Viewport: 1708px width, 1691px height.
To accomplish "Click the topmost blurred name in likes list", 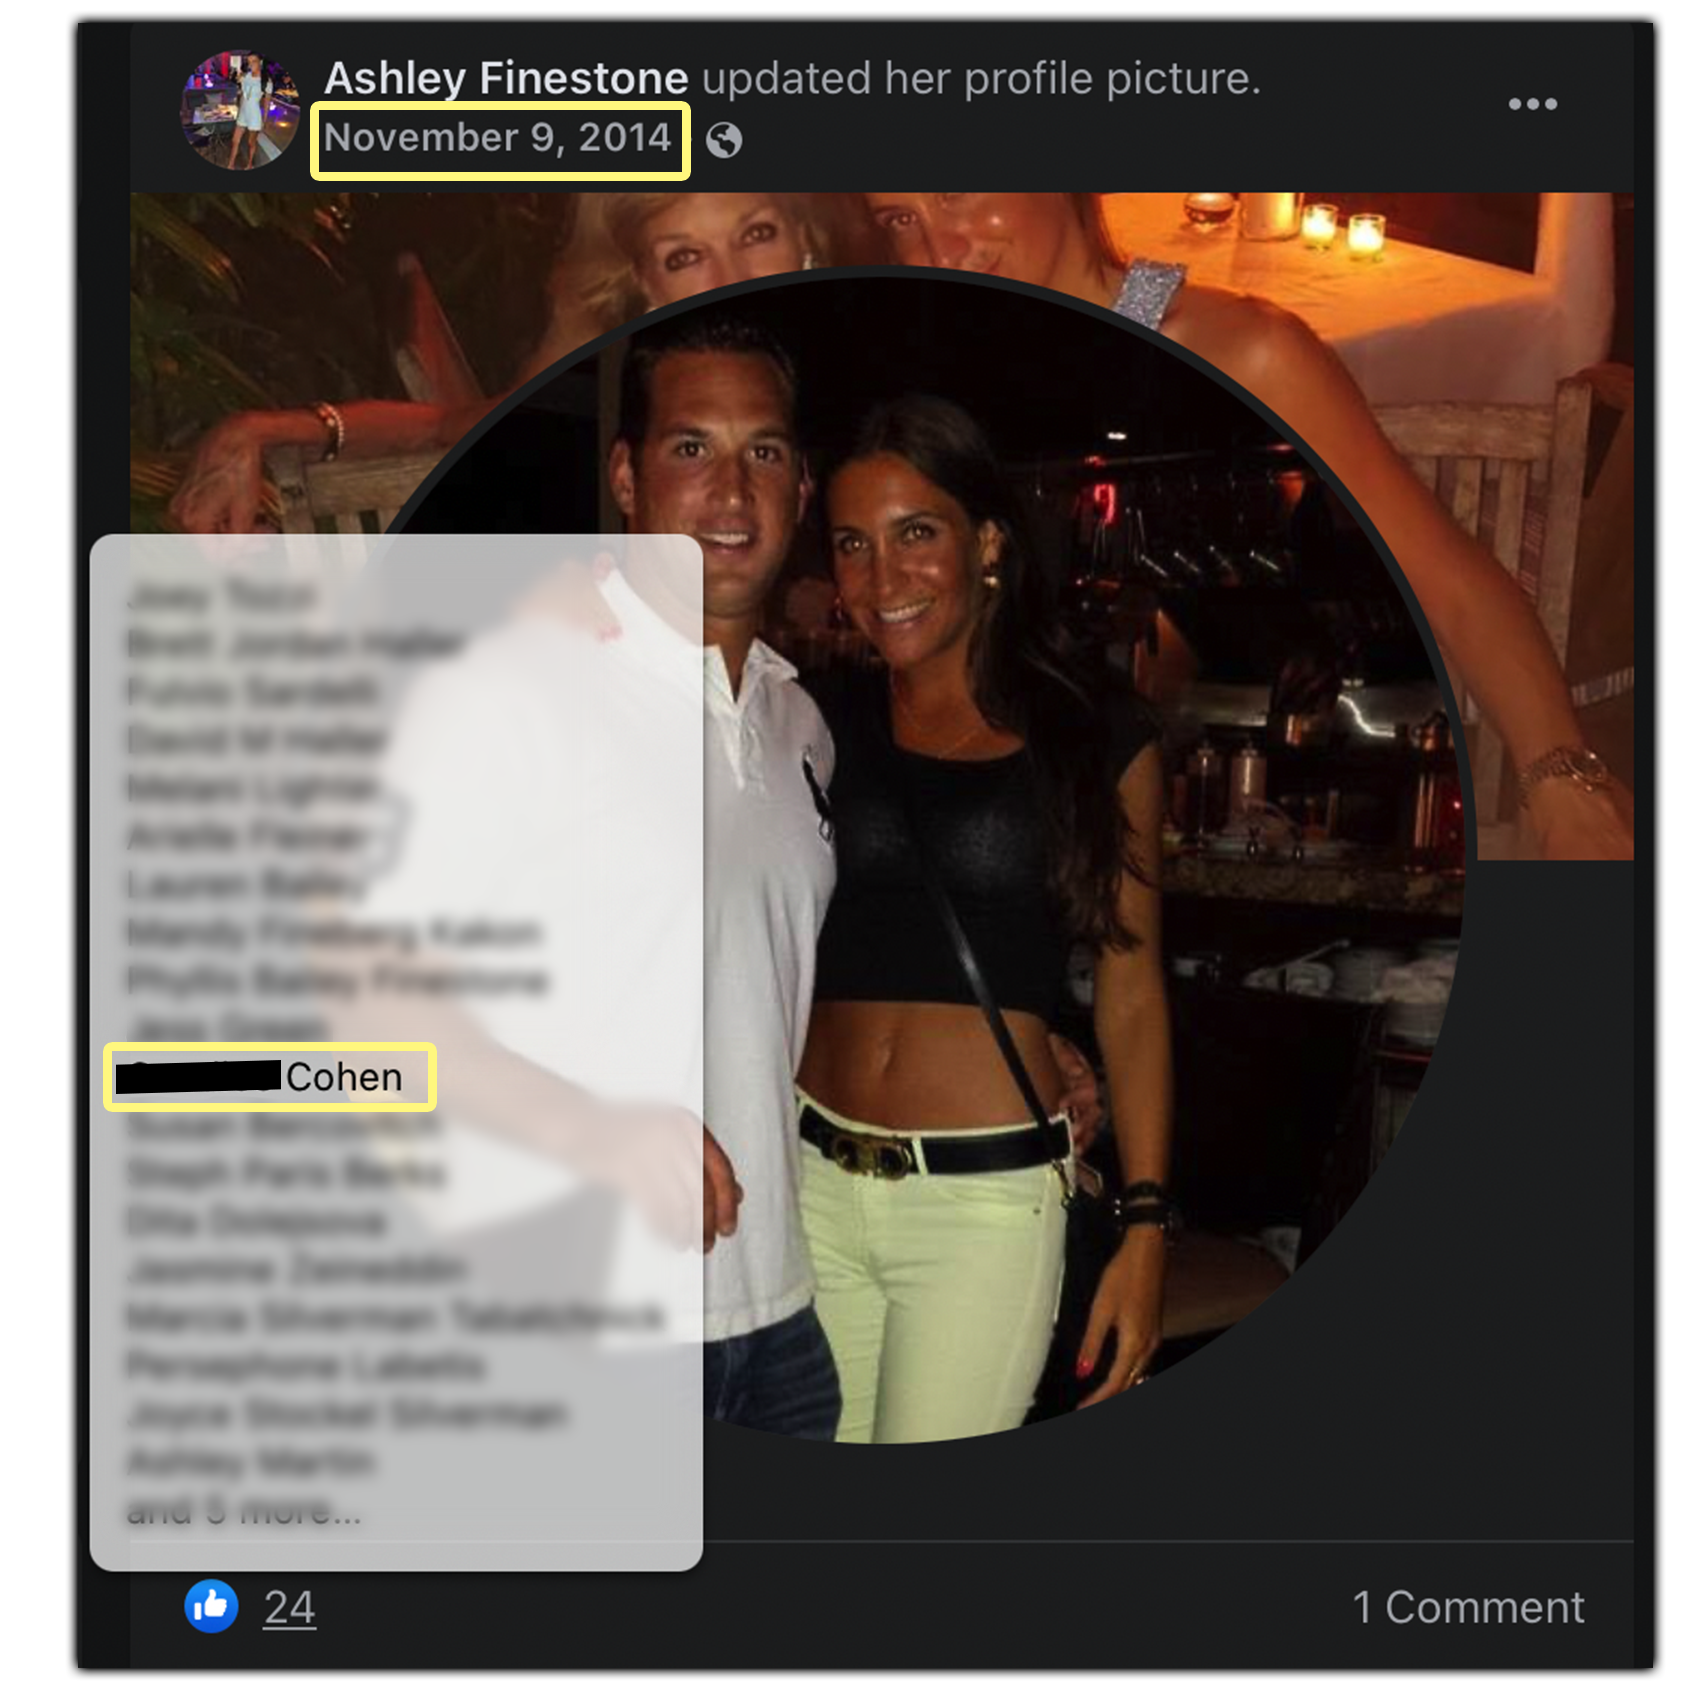I will click(x=221, y=596).
